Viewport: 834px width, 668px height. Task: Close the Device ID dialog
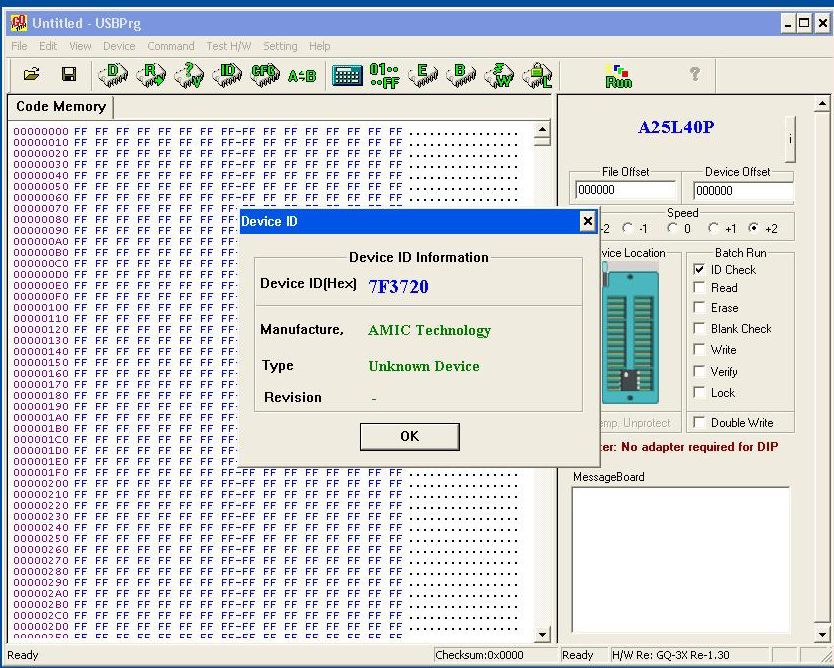click(587, 221)
